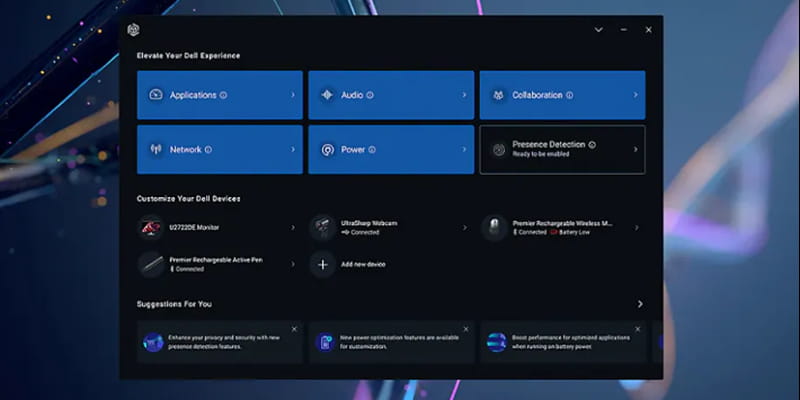Open the boost performance suggestion

pos(563,342)
